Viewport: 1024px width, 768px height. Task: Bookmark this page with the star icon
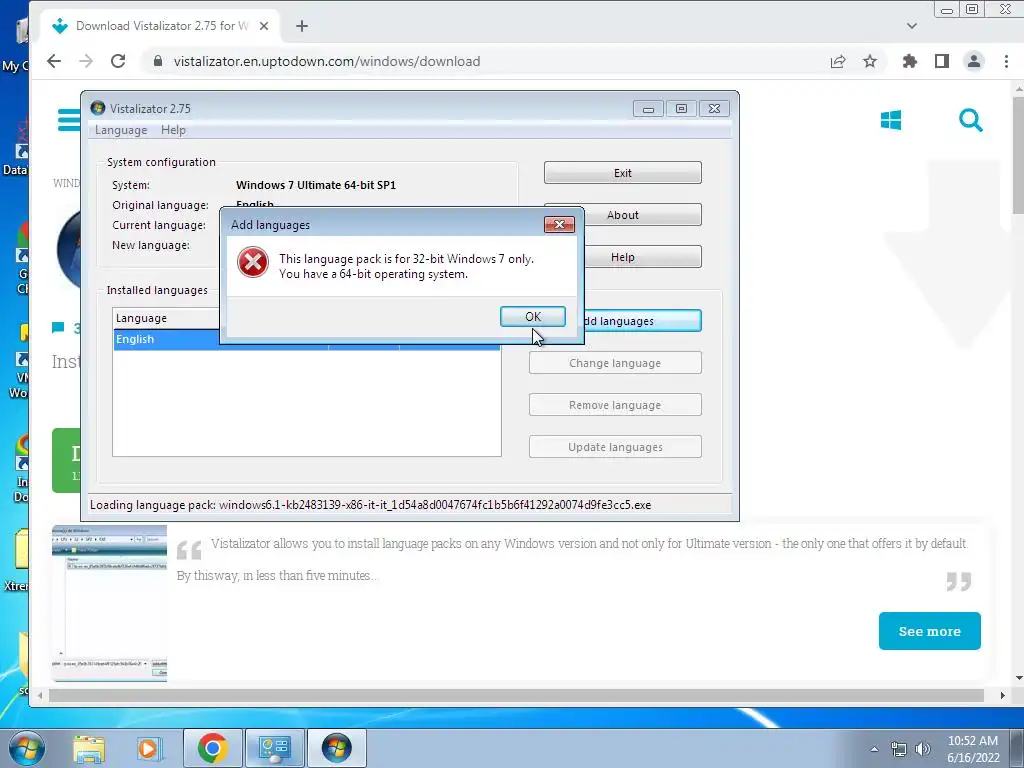870,61
